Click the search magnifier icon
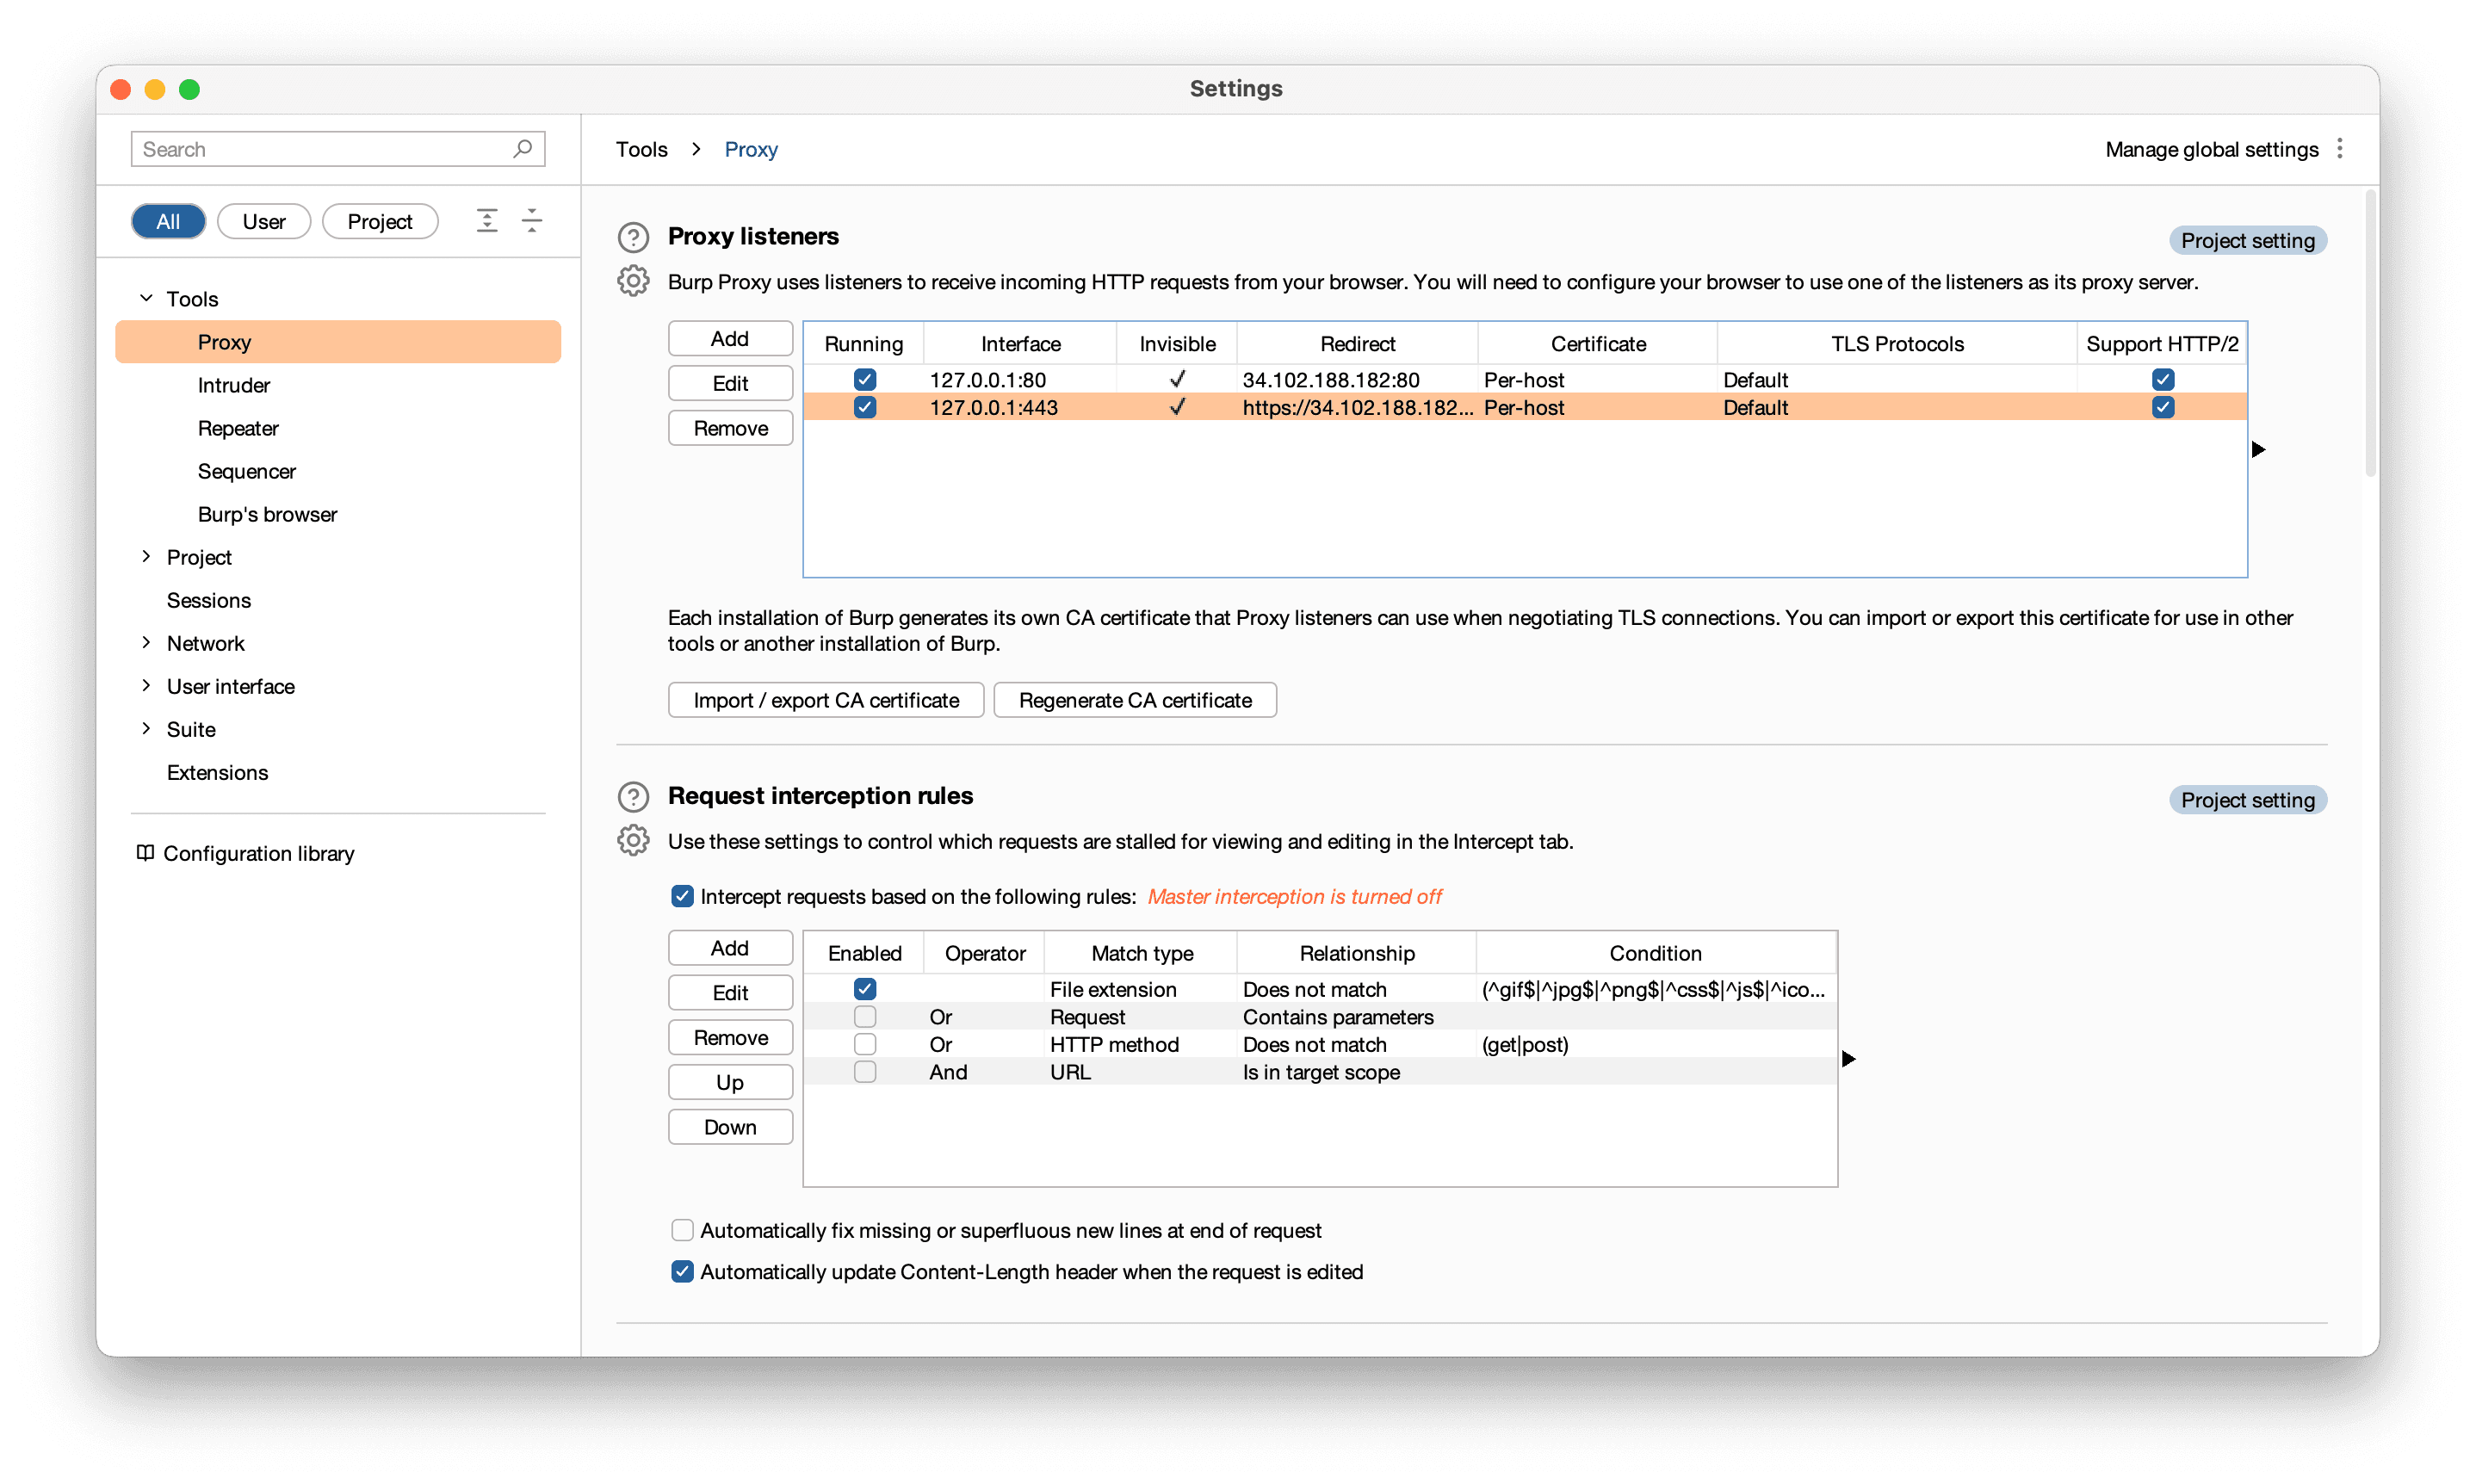The image size is (2476, 1484). [x=522, y=149]
